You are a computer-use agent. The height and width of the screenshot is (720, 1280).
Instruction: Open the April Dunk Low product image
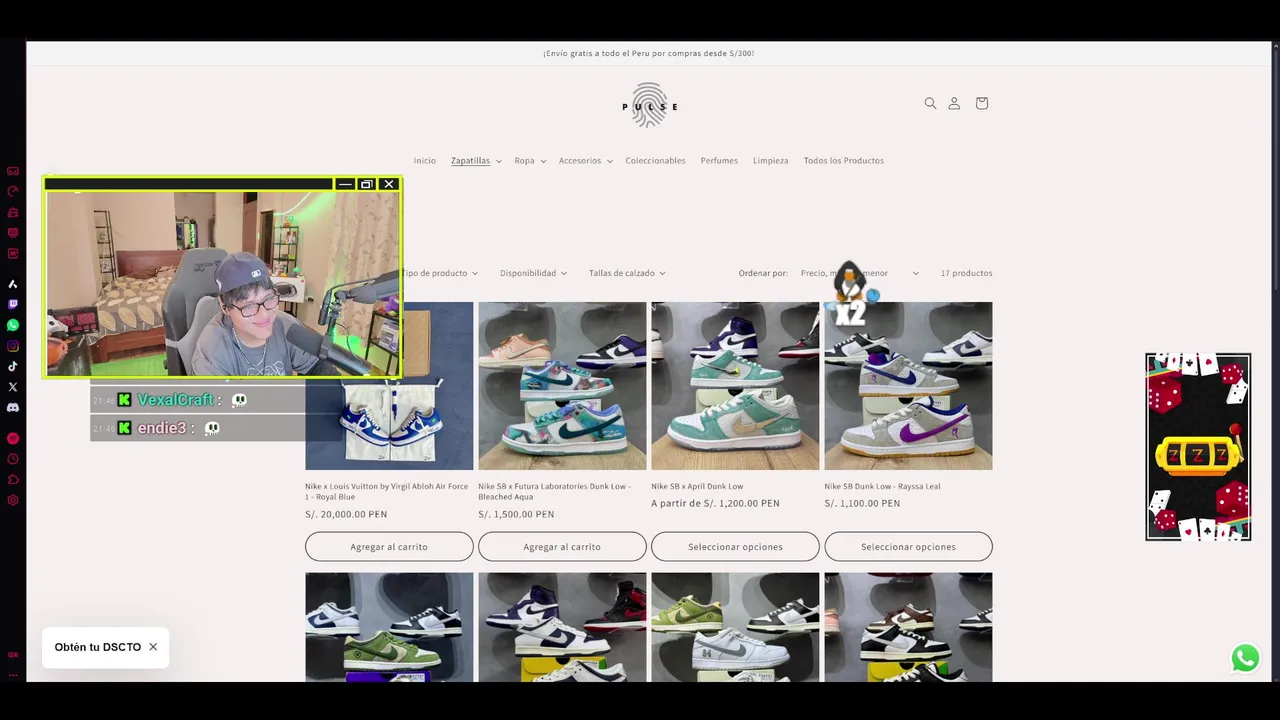coord(735,386)
